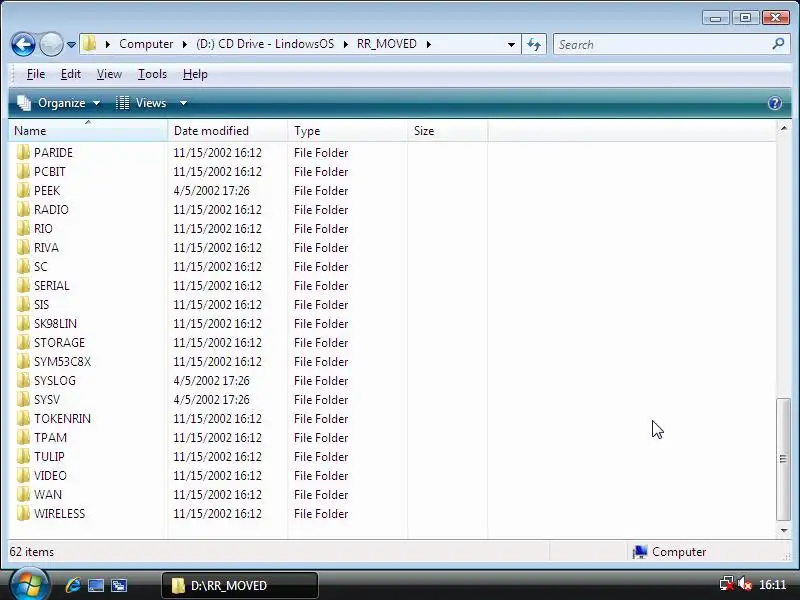Select (D:) CD Drive - LindowsOS breadcrumb
The height and width of the screenshot is (600, 800).
click(265, 44)
